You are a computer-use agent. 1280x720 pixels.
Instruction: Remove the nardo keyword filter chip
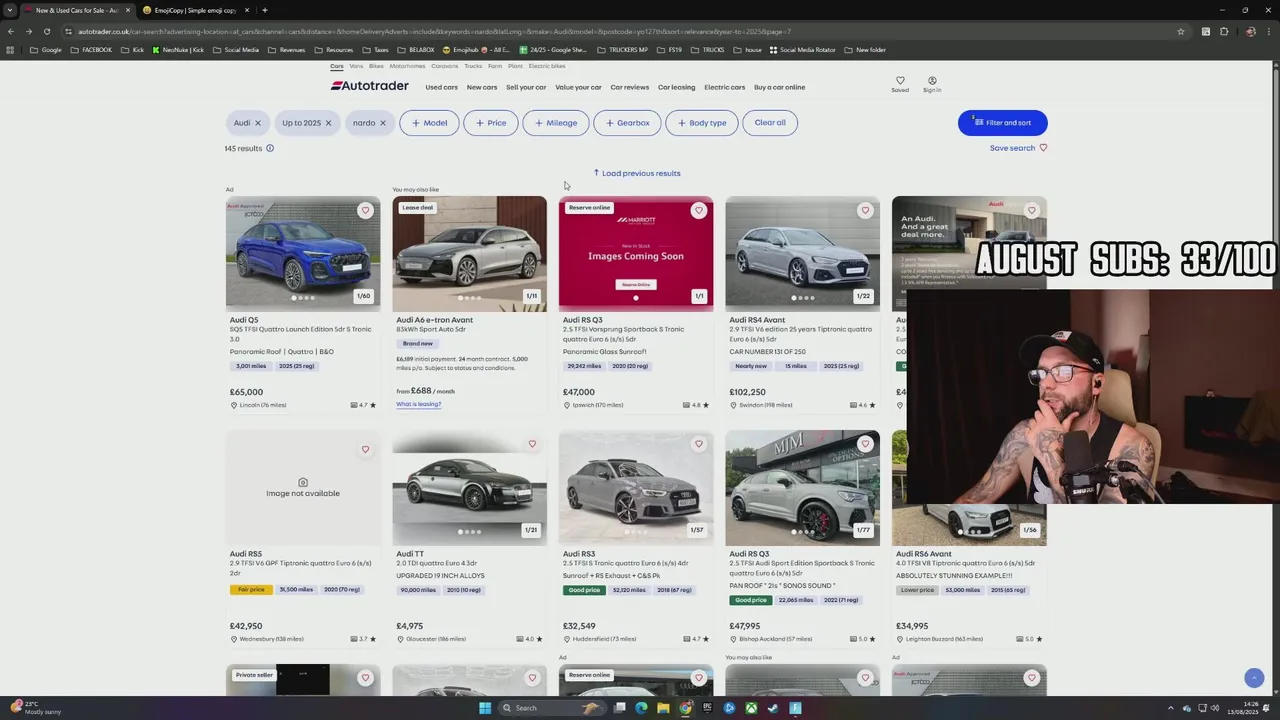coord(382,123)
